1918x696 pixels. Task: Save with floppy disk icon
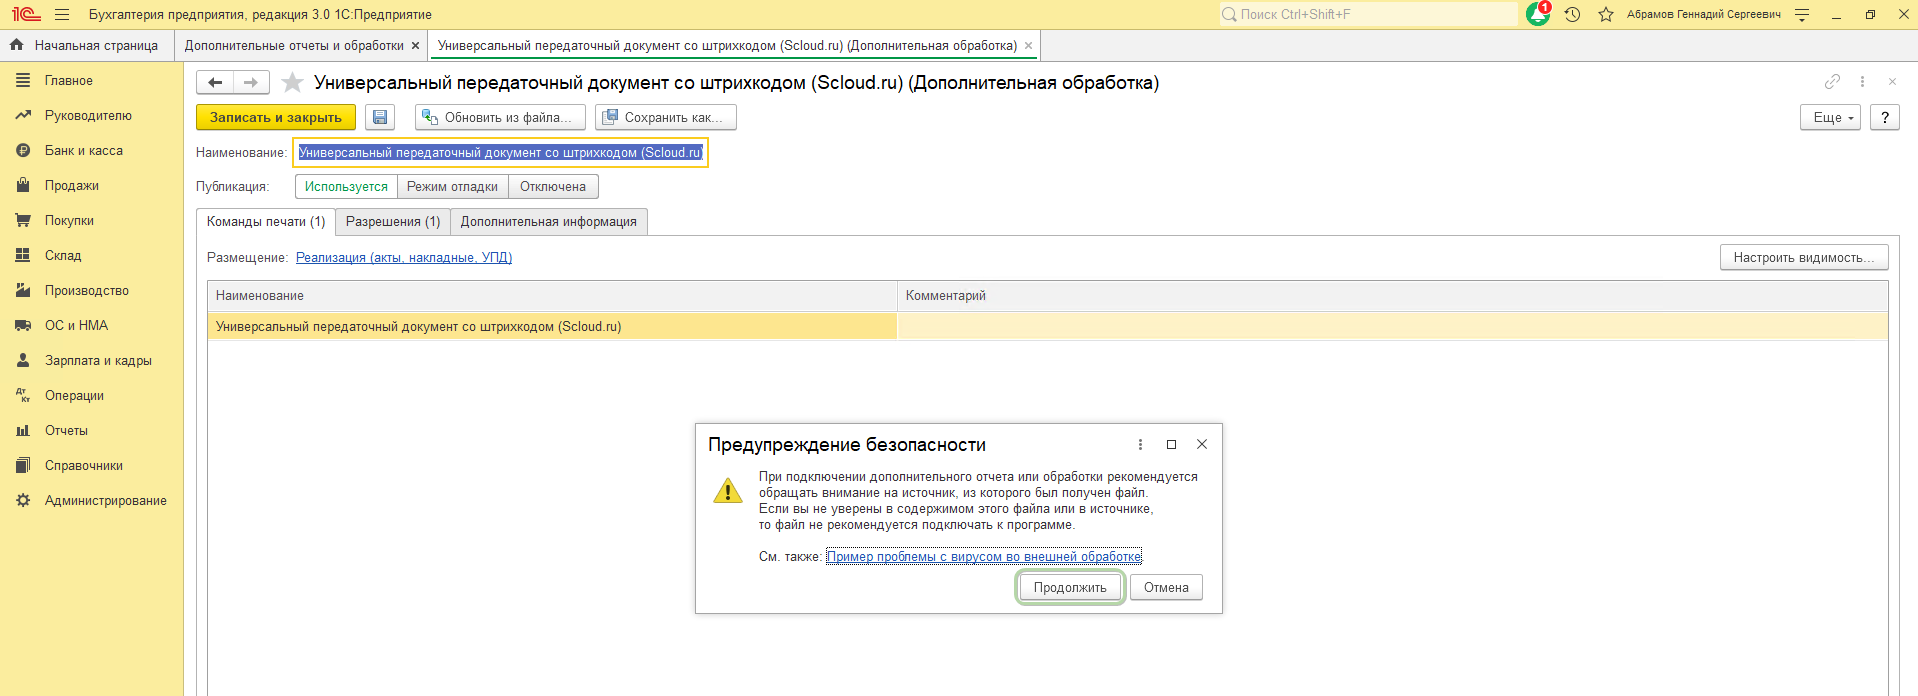pos(380,117)
